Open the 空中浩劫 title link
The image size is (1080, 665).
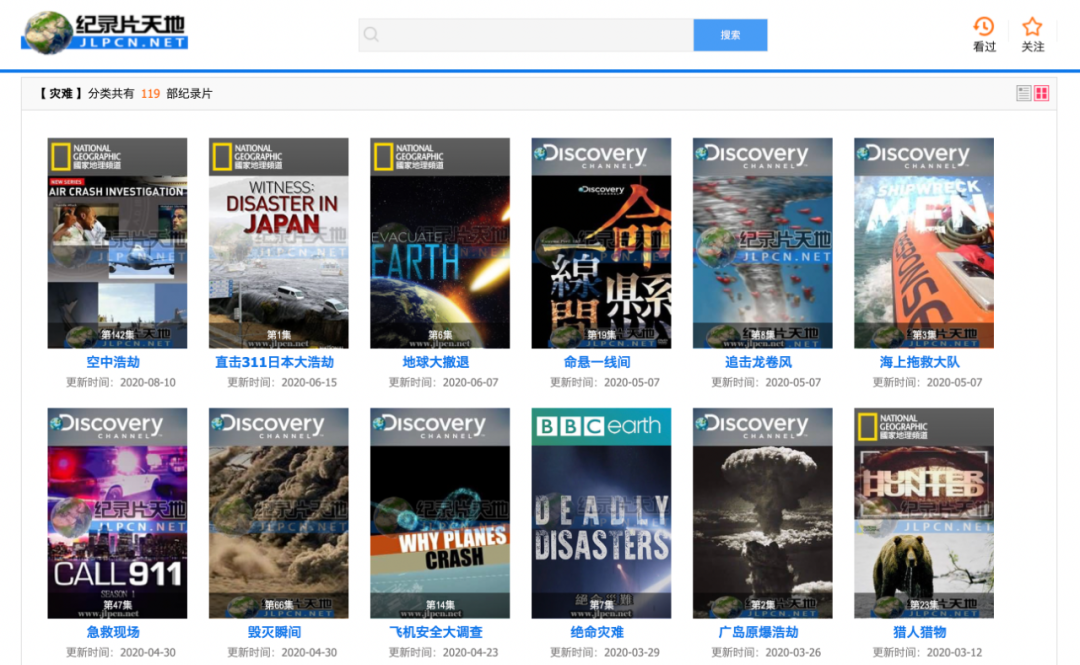click(x=113, y=362)
